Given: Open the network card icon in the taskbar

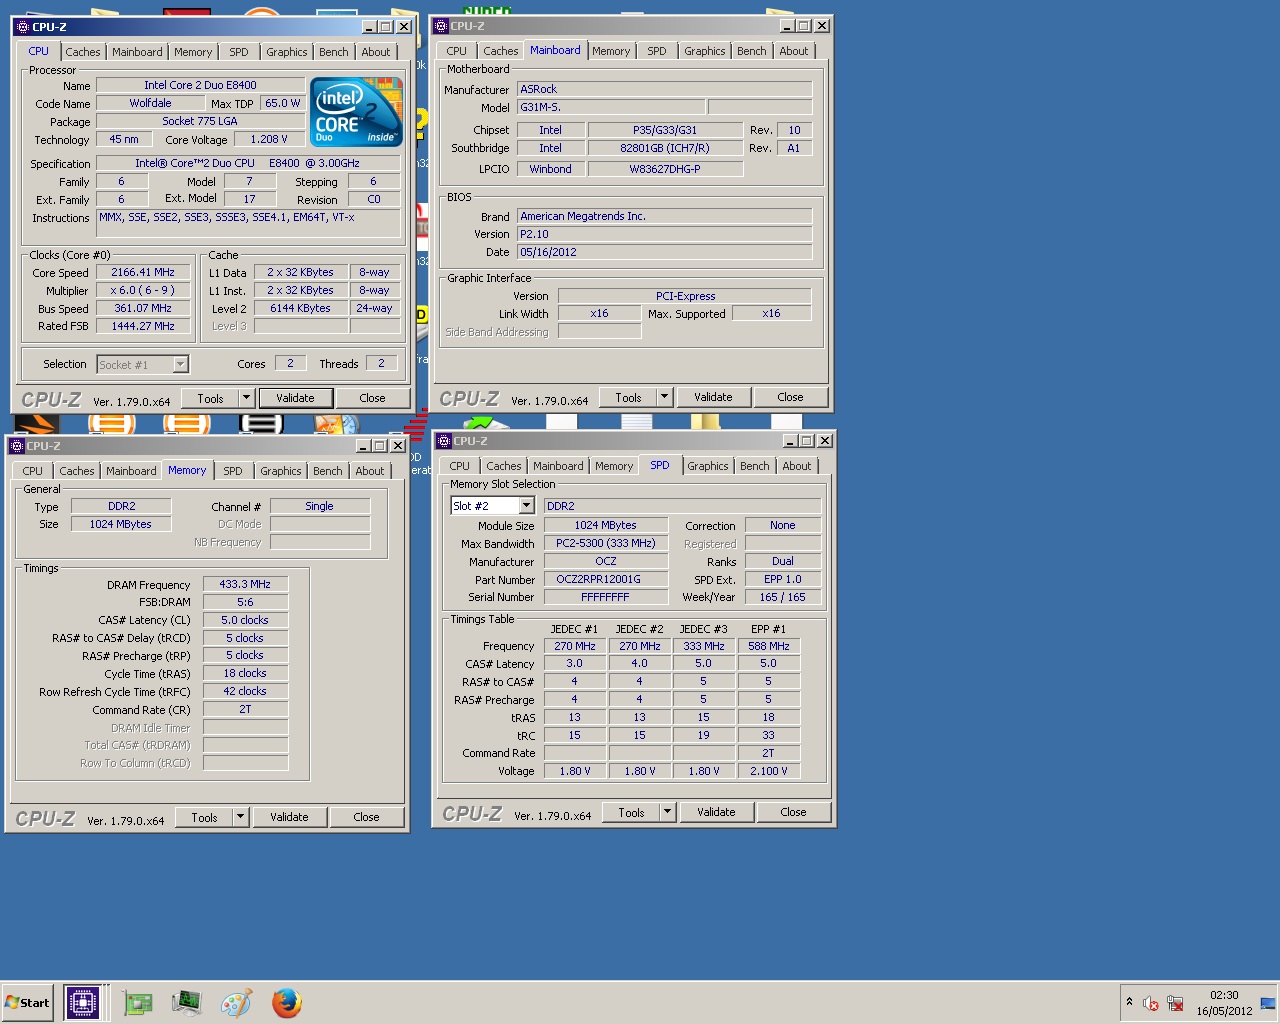Looking at the screenshot, I should (138, 1003).
